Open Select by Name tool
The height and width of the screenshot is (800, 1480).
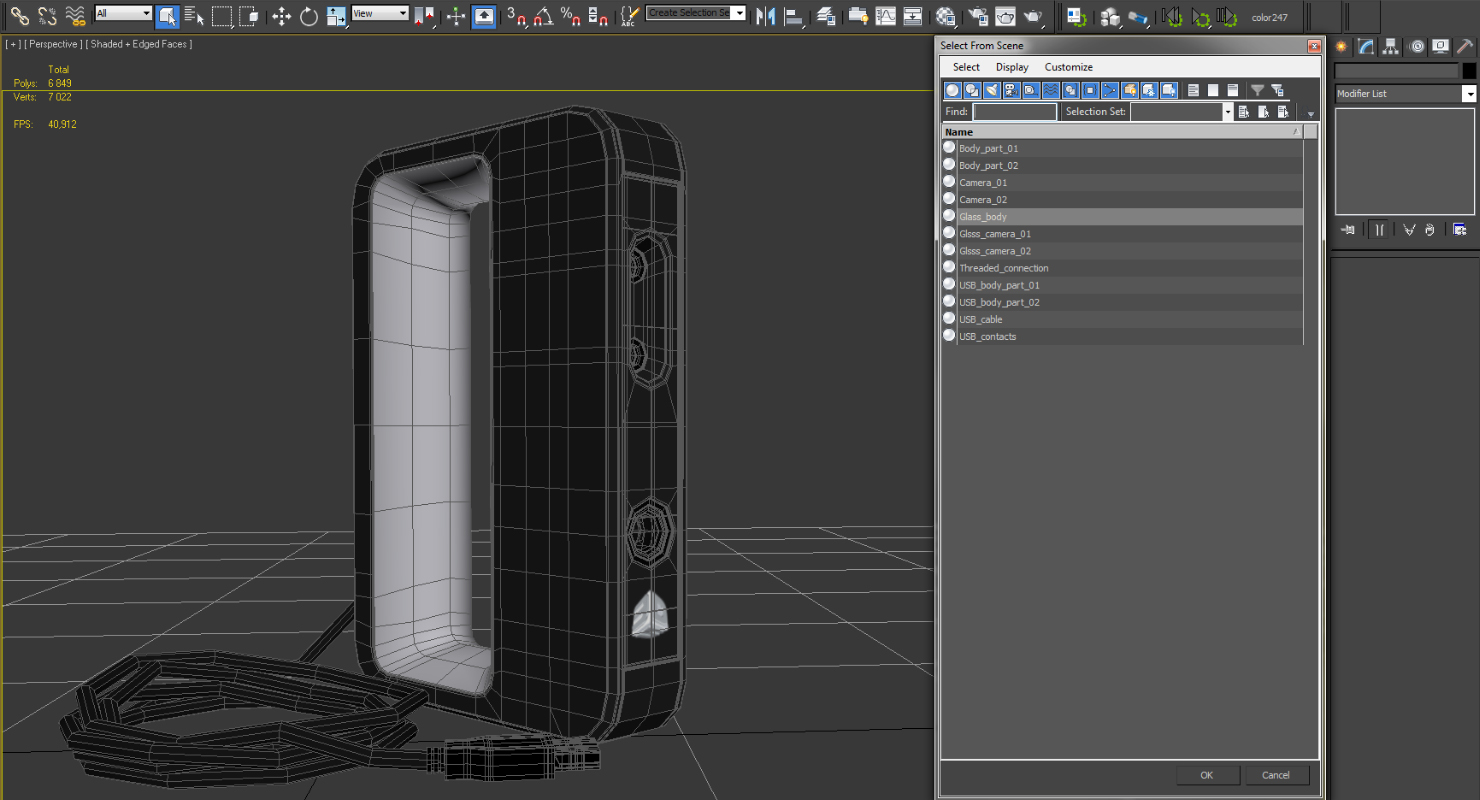click(x=194, y=16)
